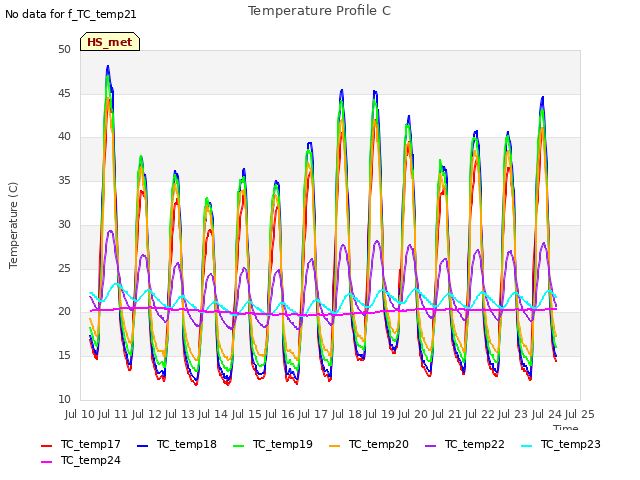Image resolution: width=640 pixels, height=480 pixels.
Task: Click the 30 y-axis tick label
Action: click(x=64, y=224)
